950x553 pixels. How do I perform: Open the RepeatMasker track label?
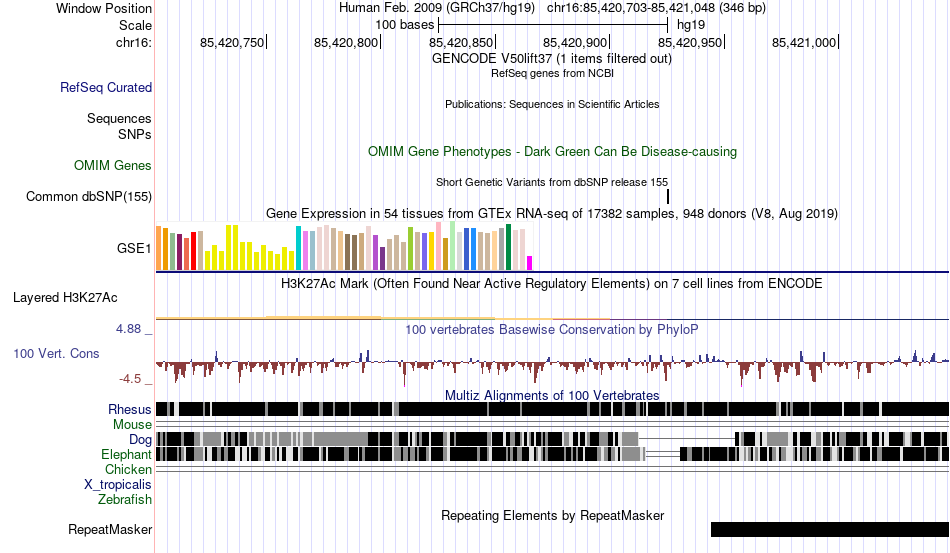tap(110, 529)
